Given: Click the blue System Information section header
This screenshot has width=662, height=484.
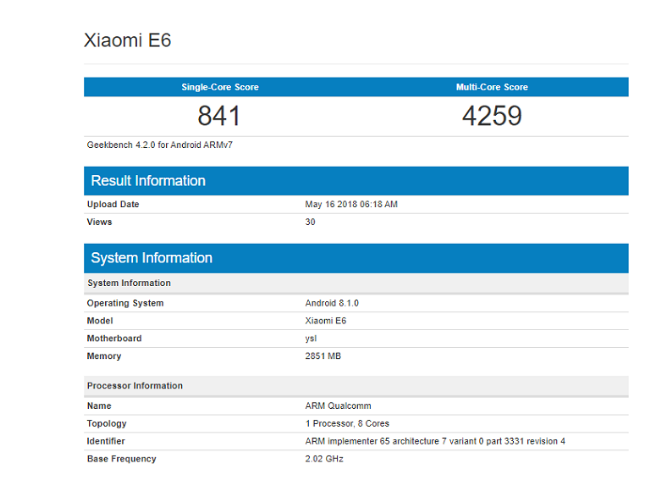Looking at the screenshot, I should [356, 258].
